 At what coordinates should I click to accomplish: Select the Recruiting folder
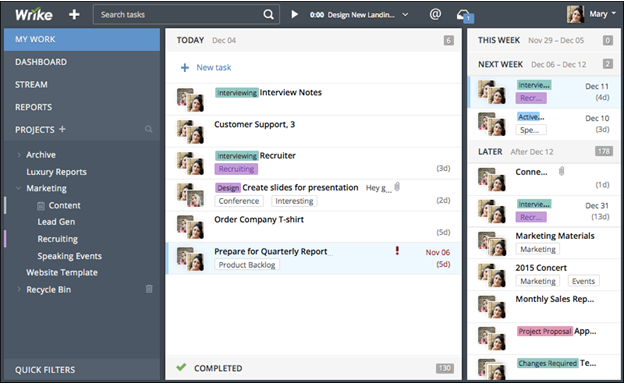[x=57, y=239]
